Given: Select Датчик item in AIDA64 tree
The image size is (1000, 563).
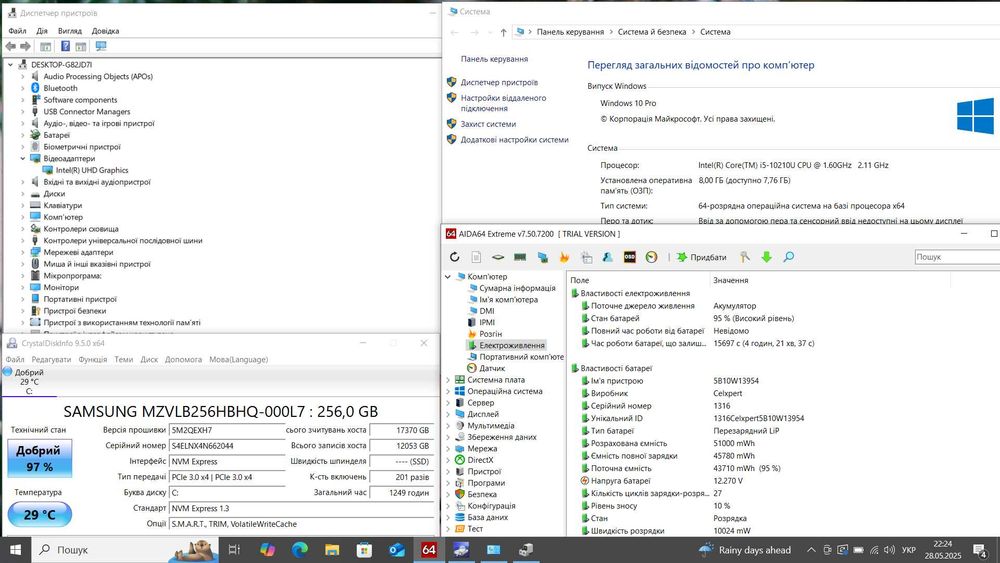Looking at the screenshot, I should pos(492,369).
